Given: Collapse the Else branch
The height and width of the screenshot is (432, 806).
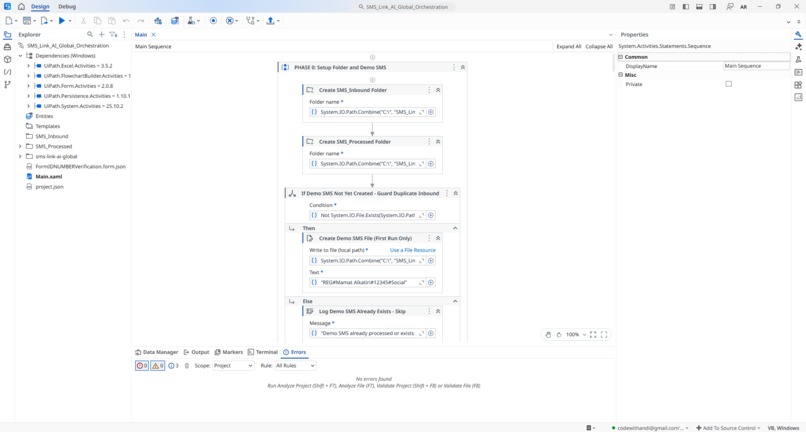Looking at the screenshot, I should (455, 301).
